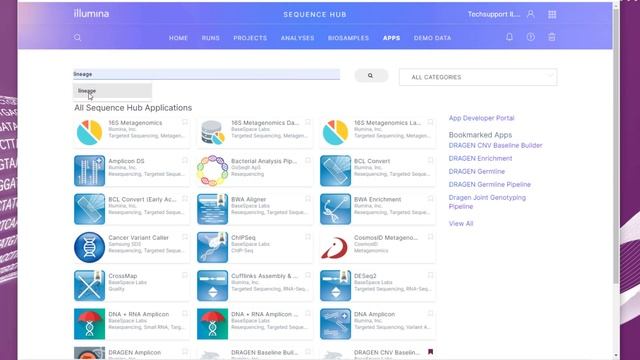Open the DESeq2 app title
This screenshot has height=360, width=640.
365,276
